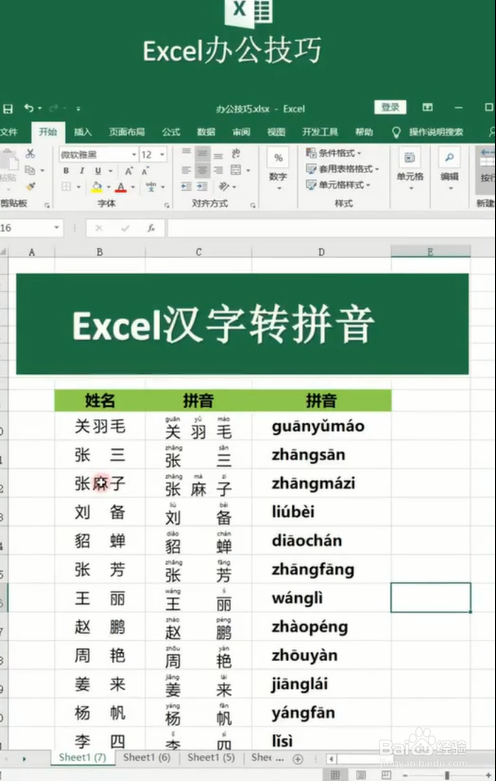Select the Sheet1 (6) worksheet tab
This screenshot has width=496, height=781.
point(147,758)
